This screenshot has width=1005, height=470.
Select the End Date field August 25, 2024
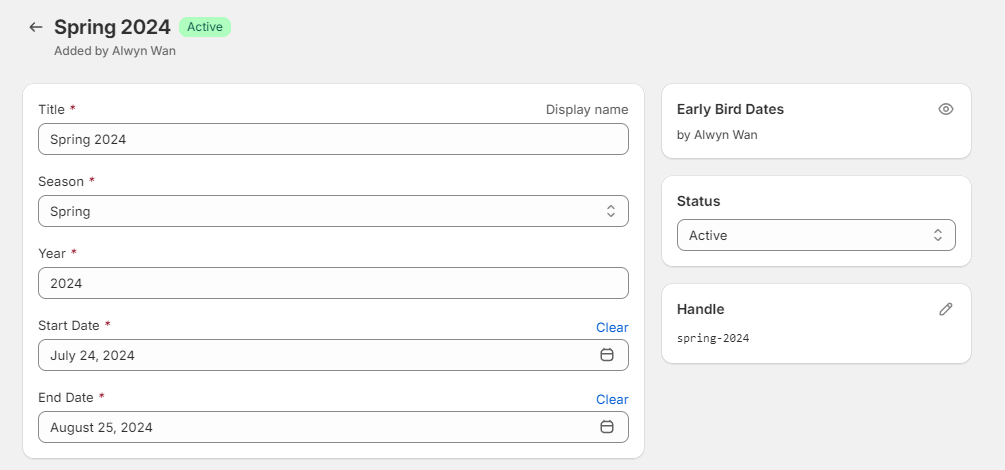pyautogui.click(x=333, y=426)
